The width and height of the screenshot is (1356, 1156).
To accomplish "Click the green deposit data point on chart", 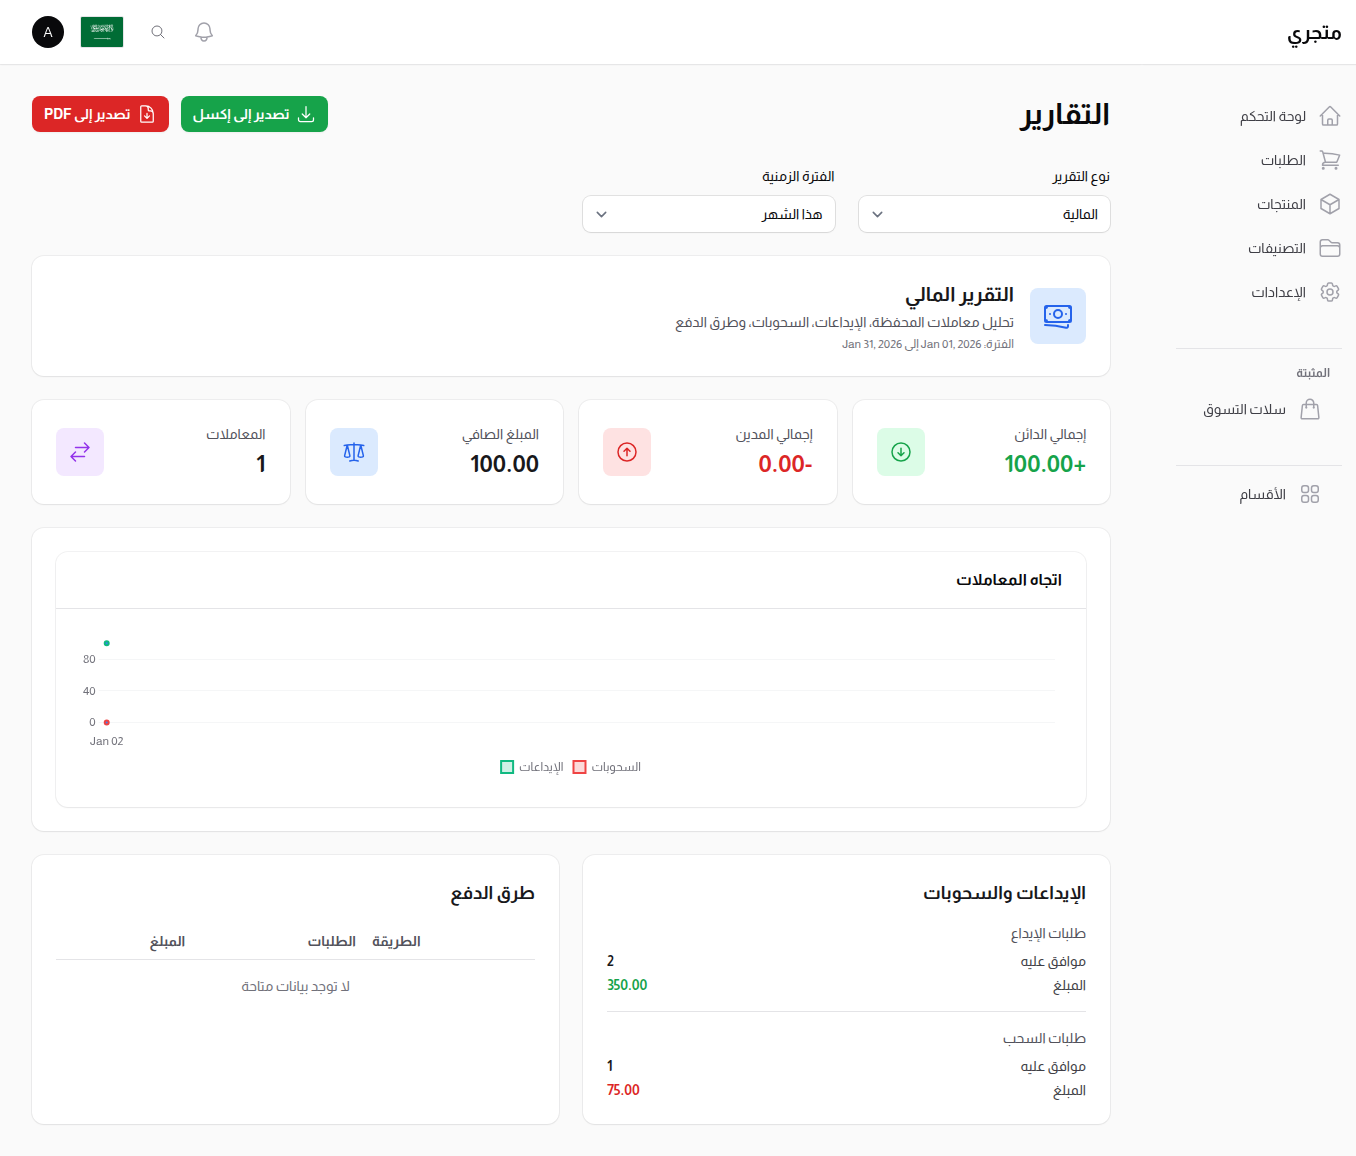I will 107,643.
